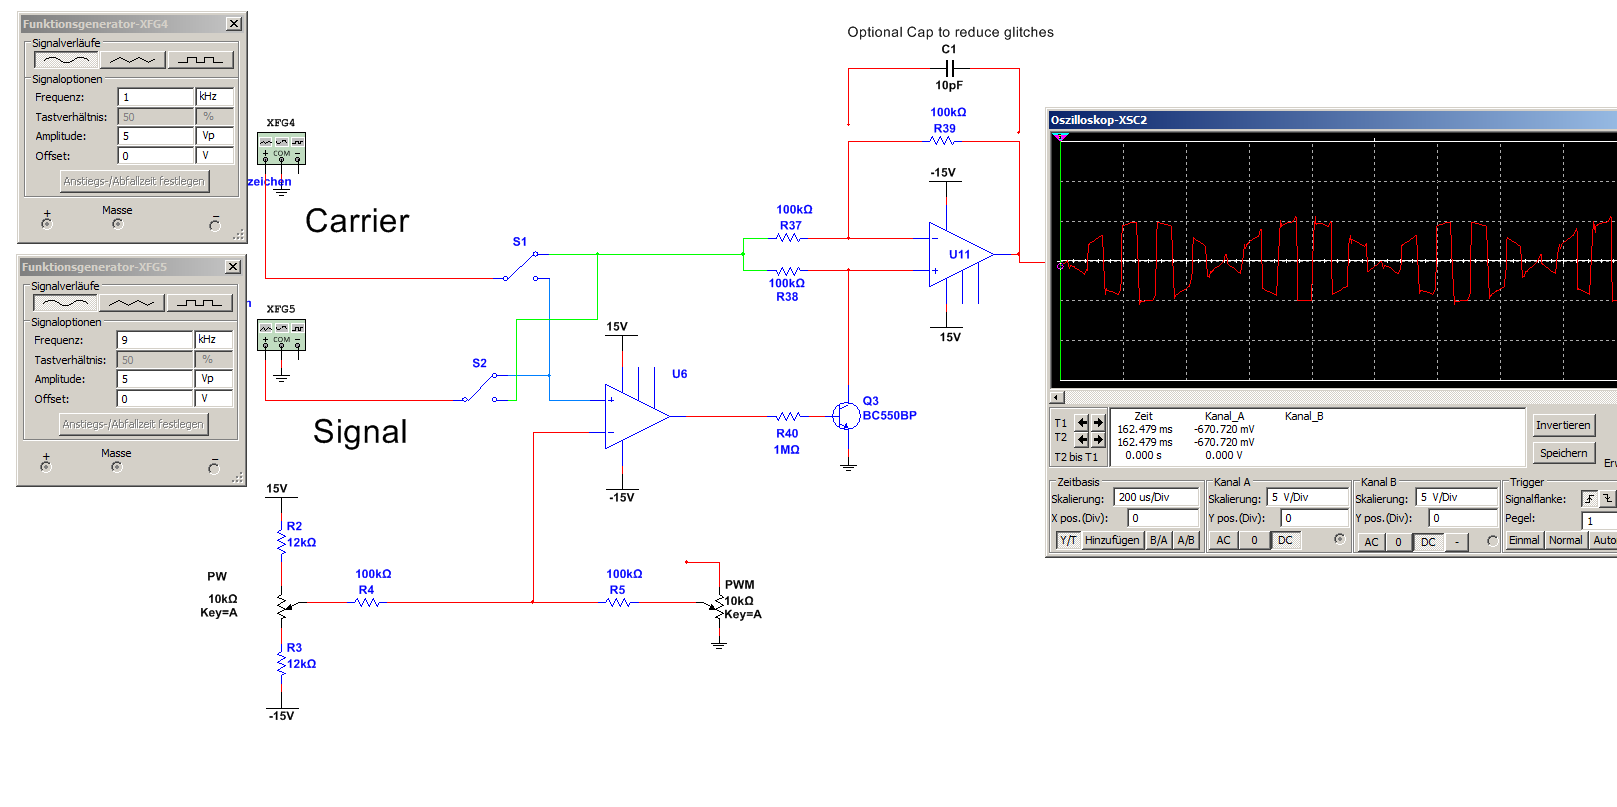Select the Kanal A radio button
This screenshot has width=1617, height=807.
pyautogui.click(x=1339, y=540)
